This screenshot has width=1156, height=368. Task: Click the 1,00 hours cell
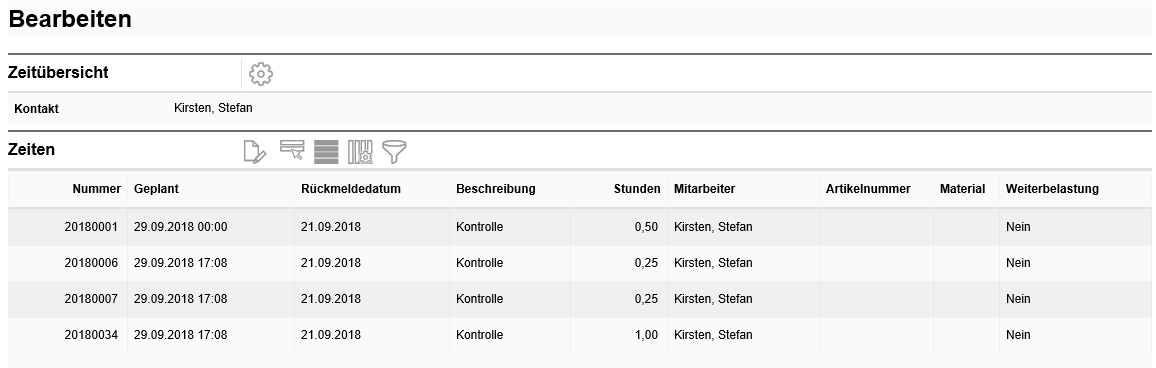click(x=646, y=335)
